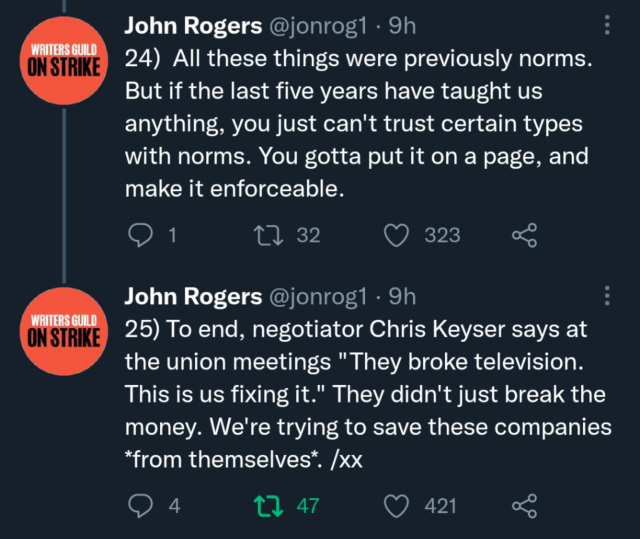The image size is (640, 539).
Task: Click Writers Guild On Strike avatar, tweet 24
Action: [62, 60]
